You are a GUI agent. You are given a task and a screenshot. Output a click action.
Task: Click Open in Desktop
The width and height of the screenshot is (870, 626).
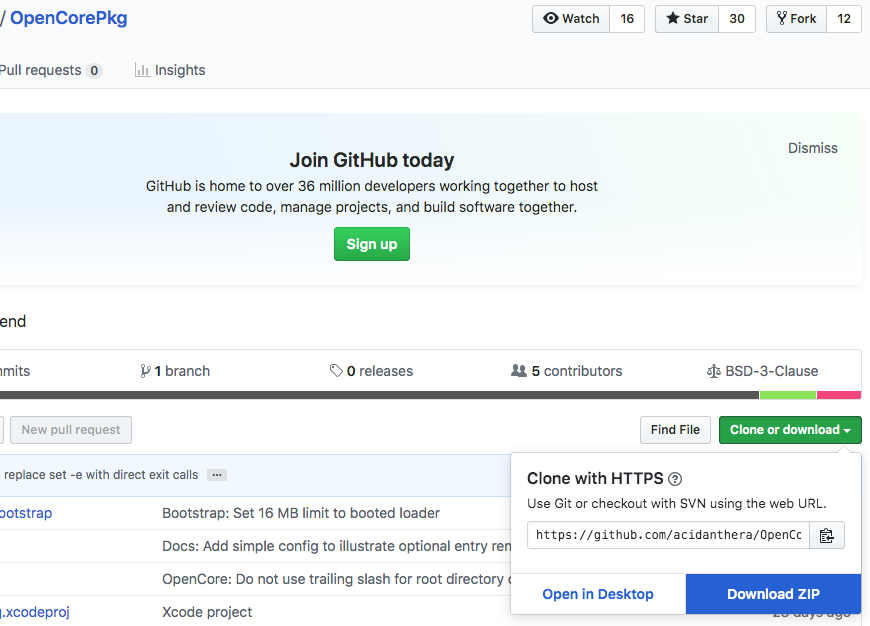598,594
